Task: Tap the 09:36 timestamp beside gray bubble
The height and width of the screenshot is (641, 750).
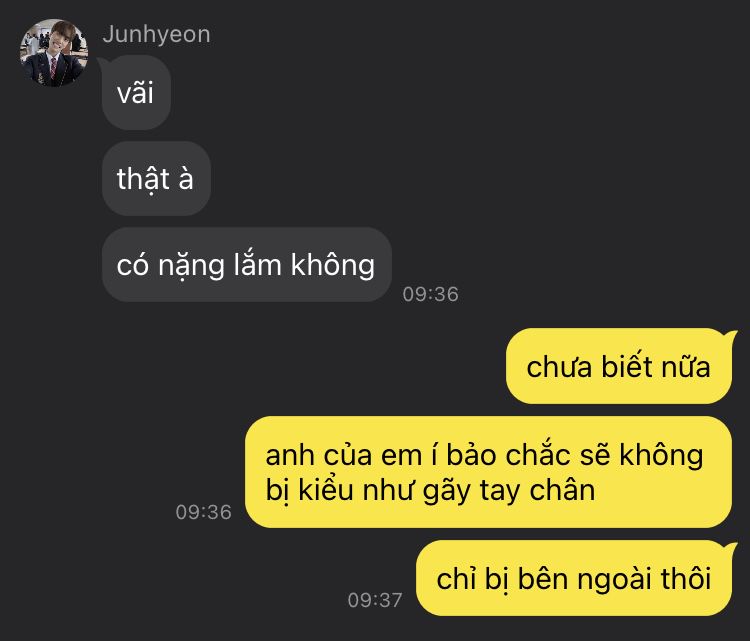Action: pyautogui.click(x=430, y=294)
